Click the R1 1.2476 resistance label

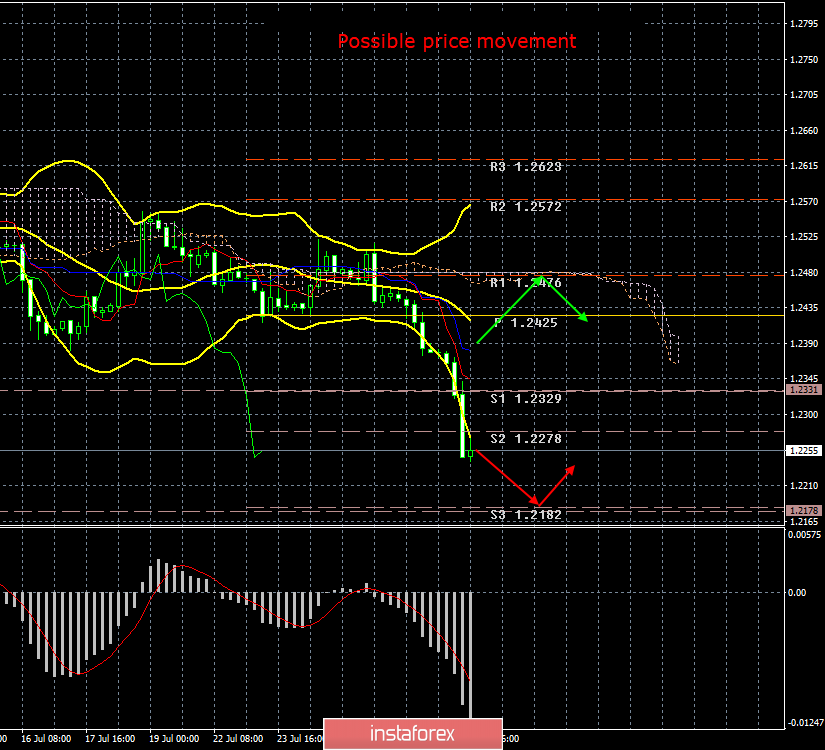point(526,283)
